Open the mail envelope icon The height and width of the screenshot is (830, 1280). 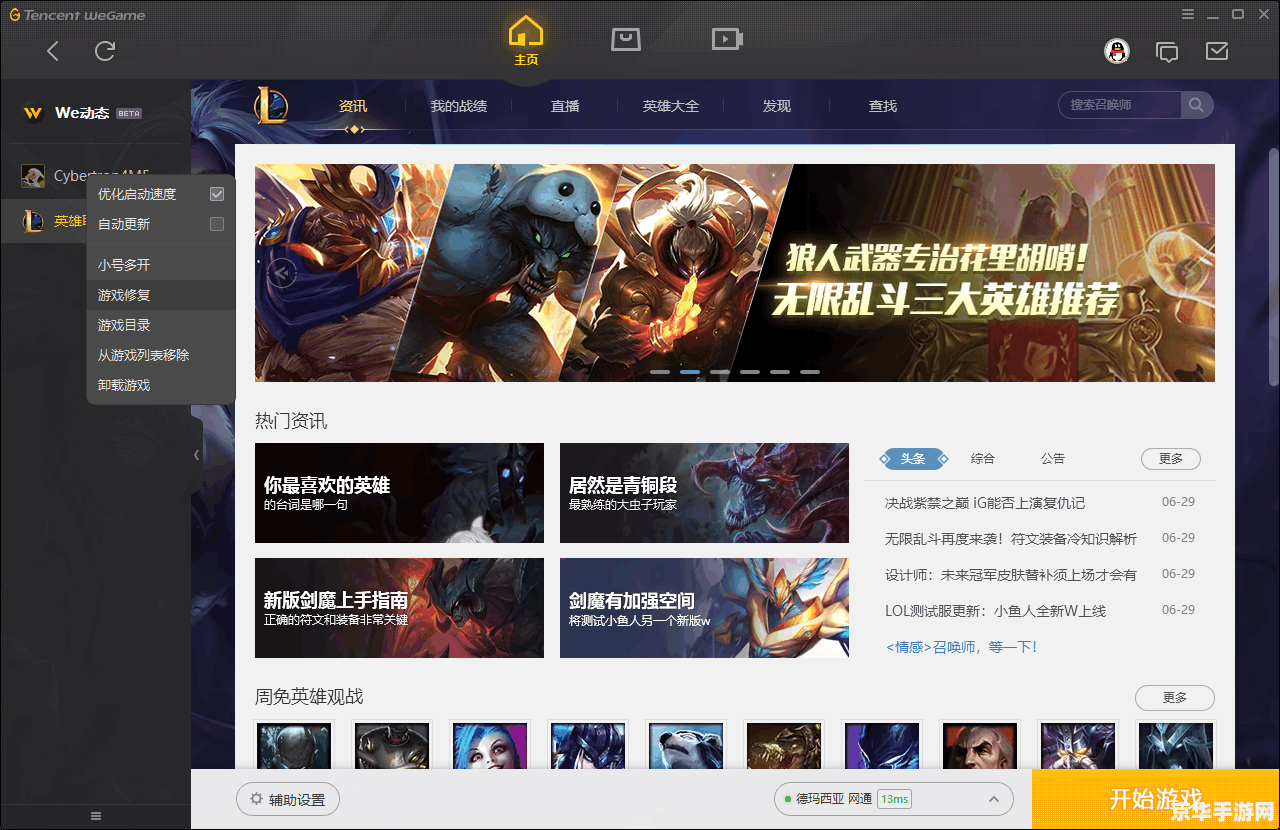tap(1217, 50)
